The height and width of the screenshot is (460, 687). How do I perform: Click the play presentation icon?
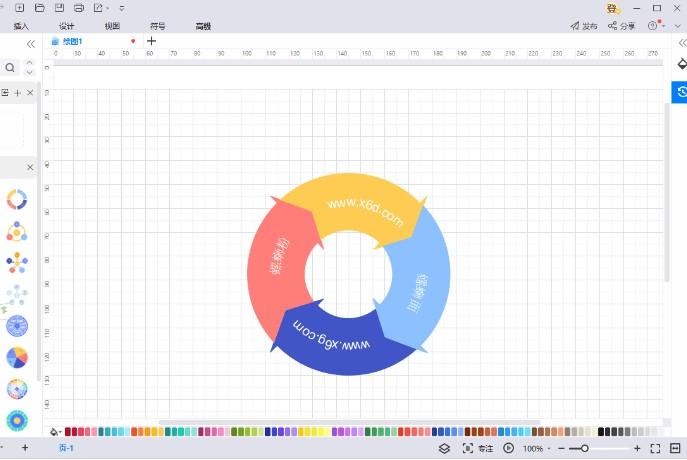[509, 448]
